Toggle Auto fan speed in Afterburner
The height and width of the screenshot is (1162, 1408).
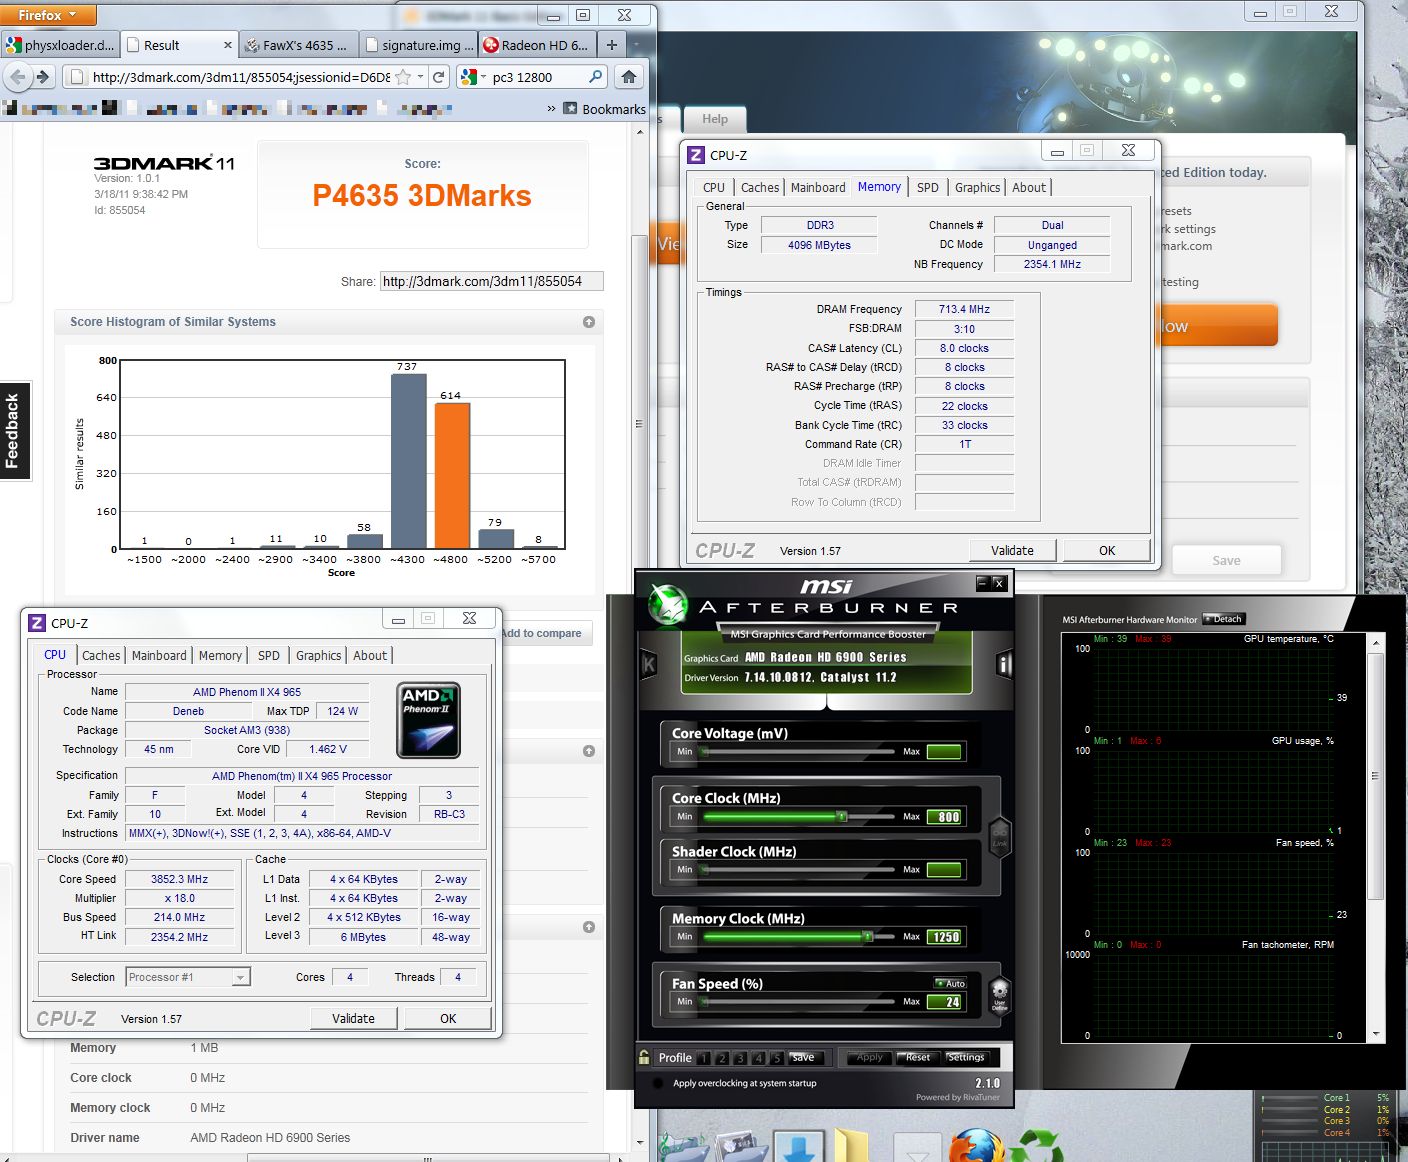click(x=950, y=983)
